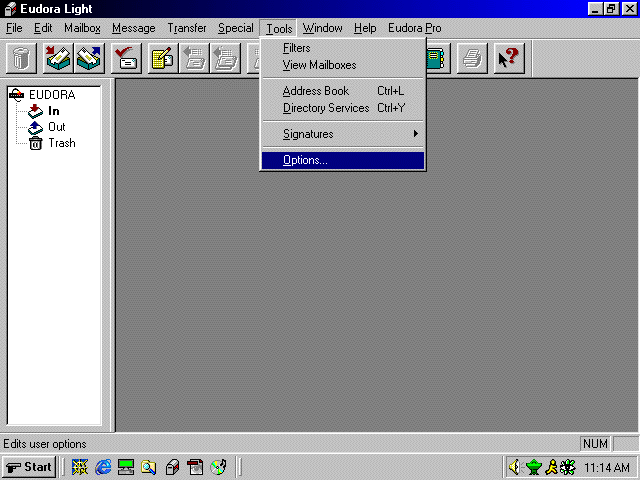The width and height of the screenshot is (640, 480).
Task: Click the Windows Start button
Action: pos(29,467)
